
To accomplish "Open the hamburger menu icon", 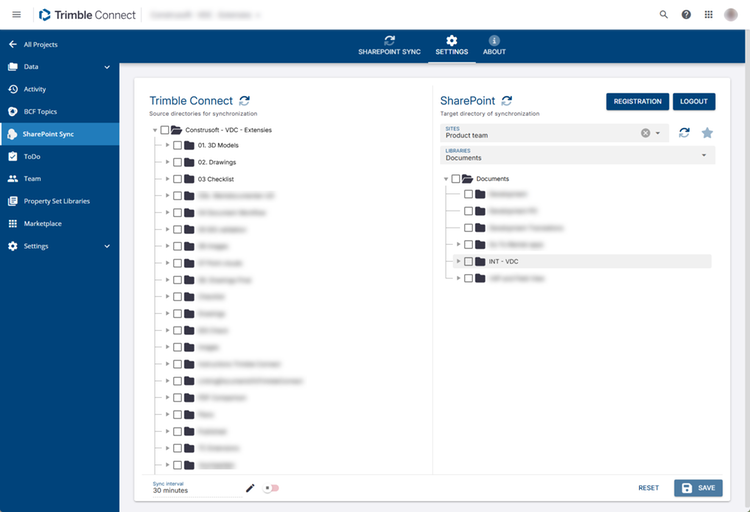I will tap(16, 14).
